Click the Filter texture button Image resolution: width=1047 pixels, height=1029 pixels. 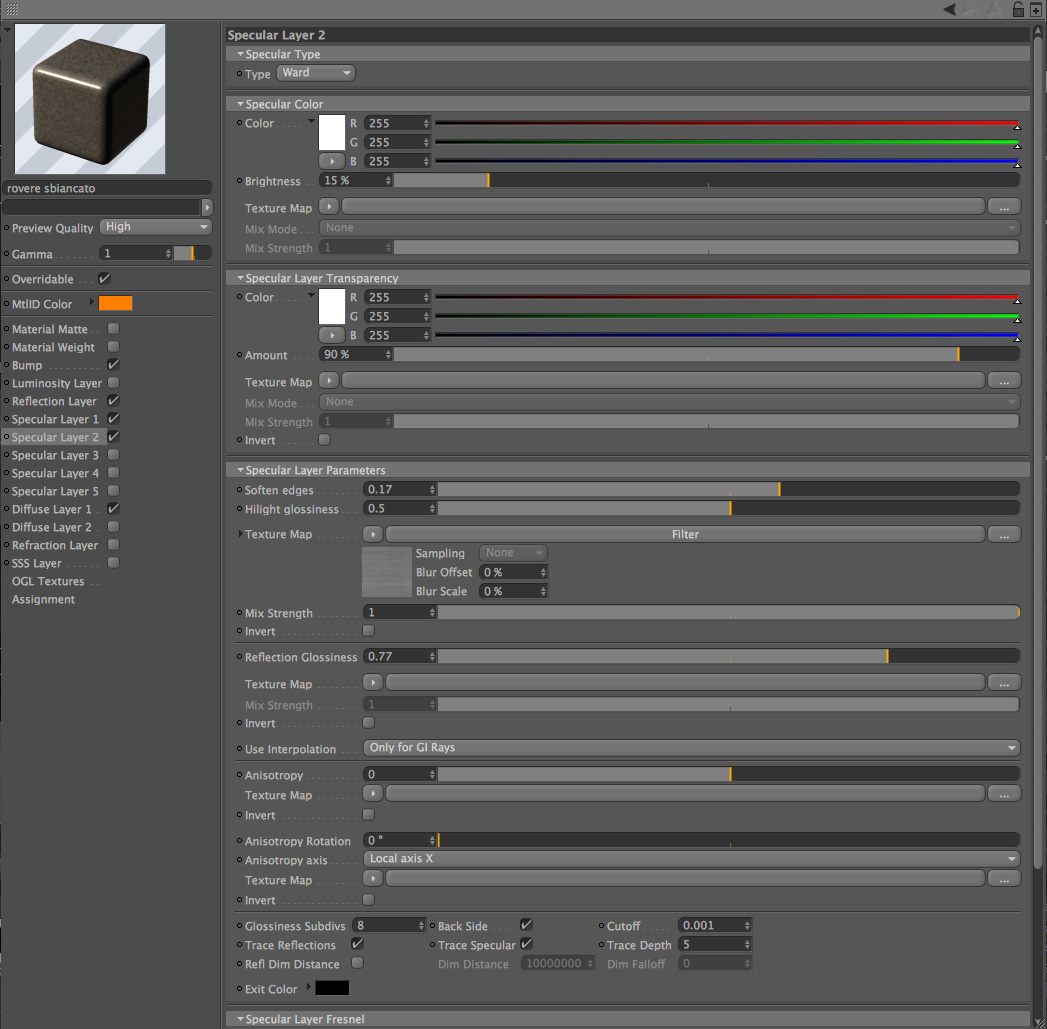[685, 534]
